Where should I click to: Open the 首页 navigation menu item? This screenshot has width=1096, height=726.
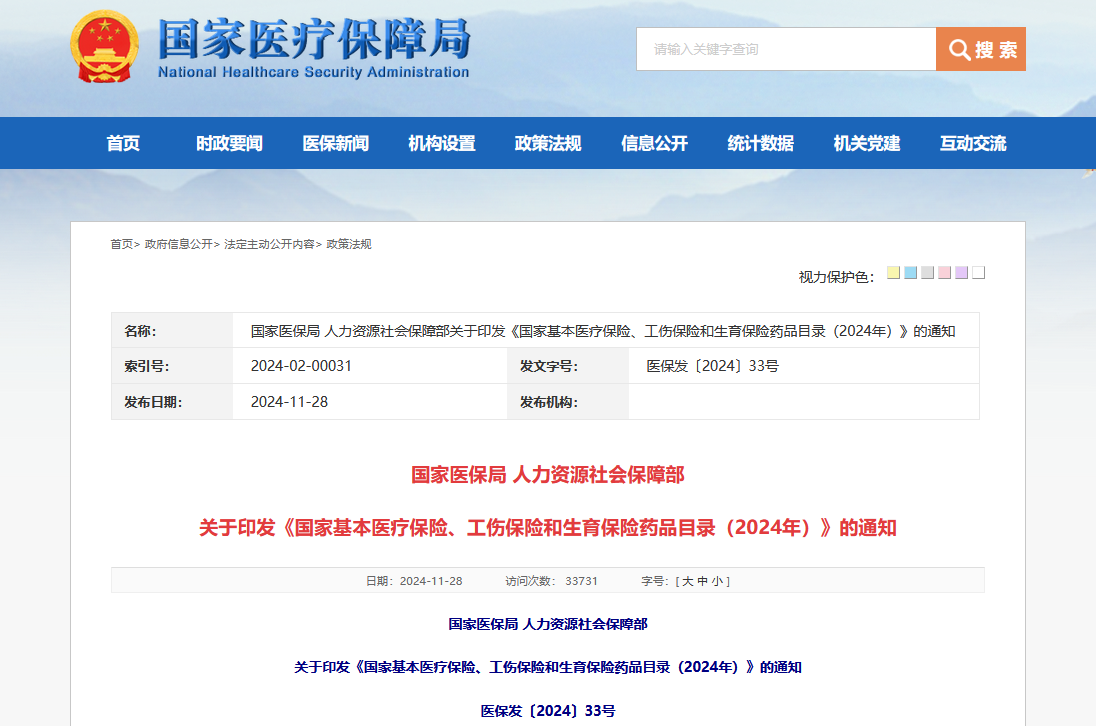point(123,143)
